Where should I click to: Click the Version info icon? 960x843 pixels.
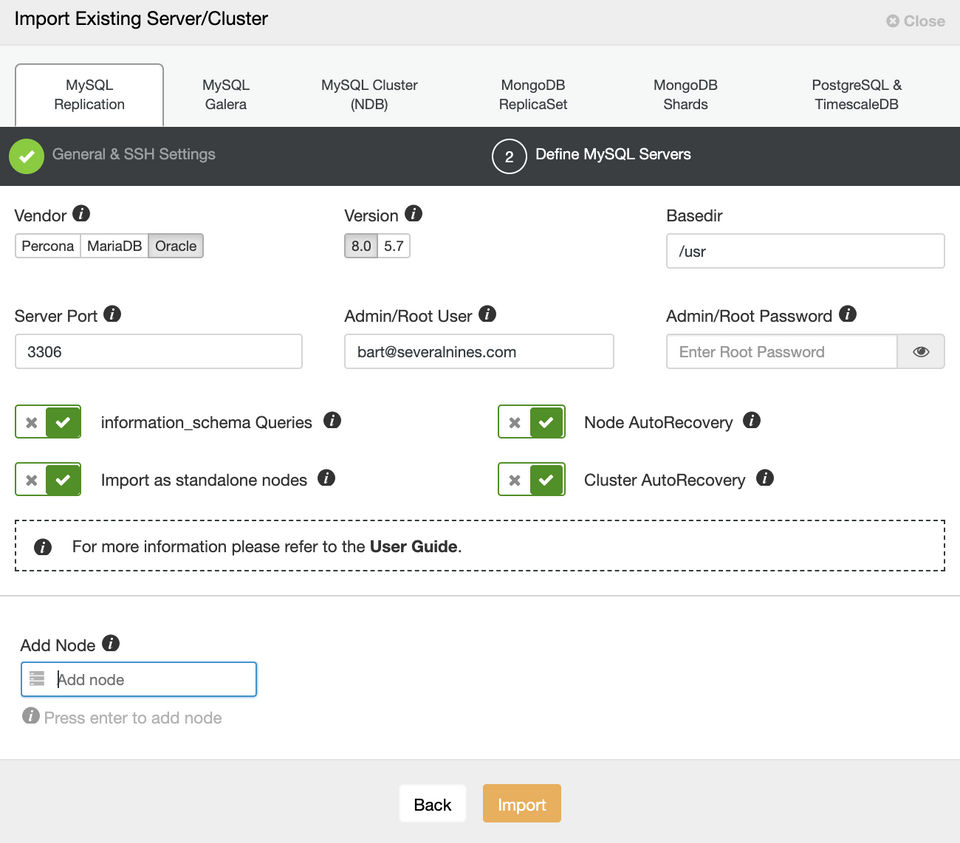413,214
